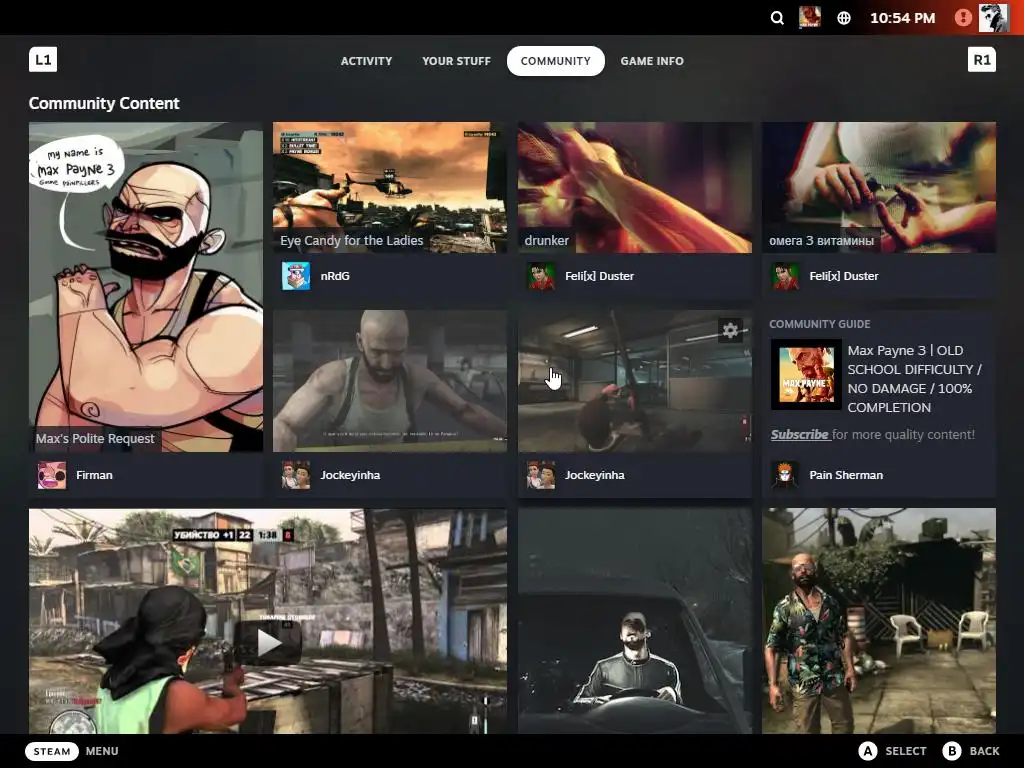Open the Steam menu button
The image size is (1024, 768).
point(52,751)
